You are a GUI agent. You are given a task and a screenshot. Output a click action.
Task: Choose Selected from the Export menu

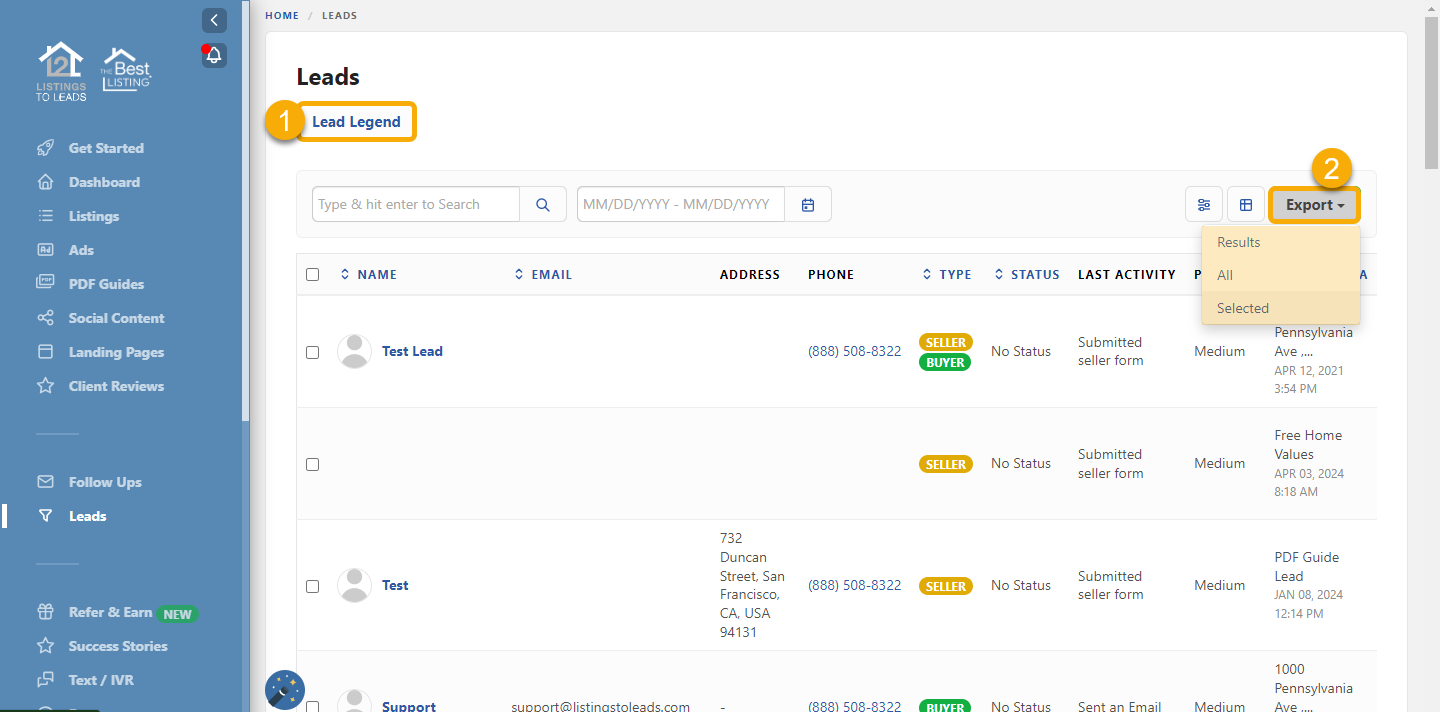(x=1243, y=308)
